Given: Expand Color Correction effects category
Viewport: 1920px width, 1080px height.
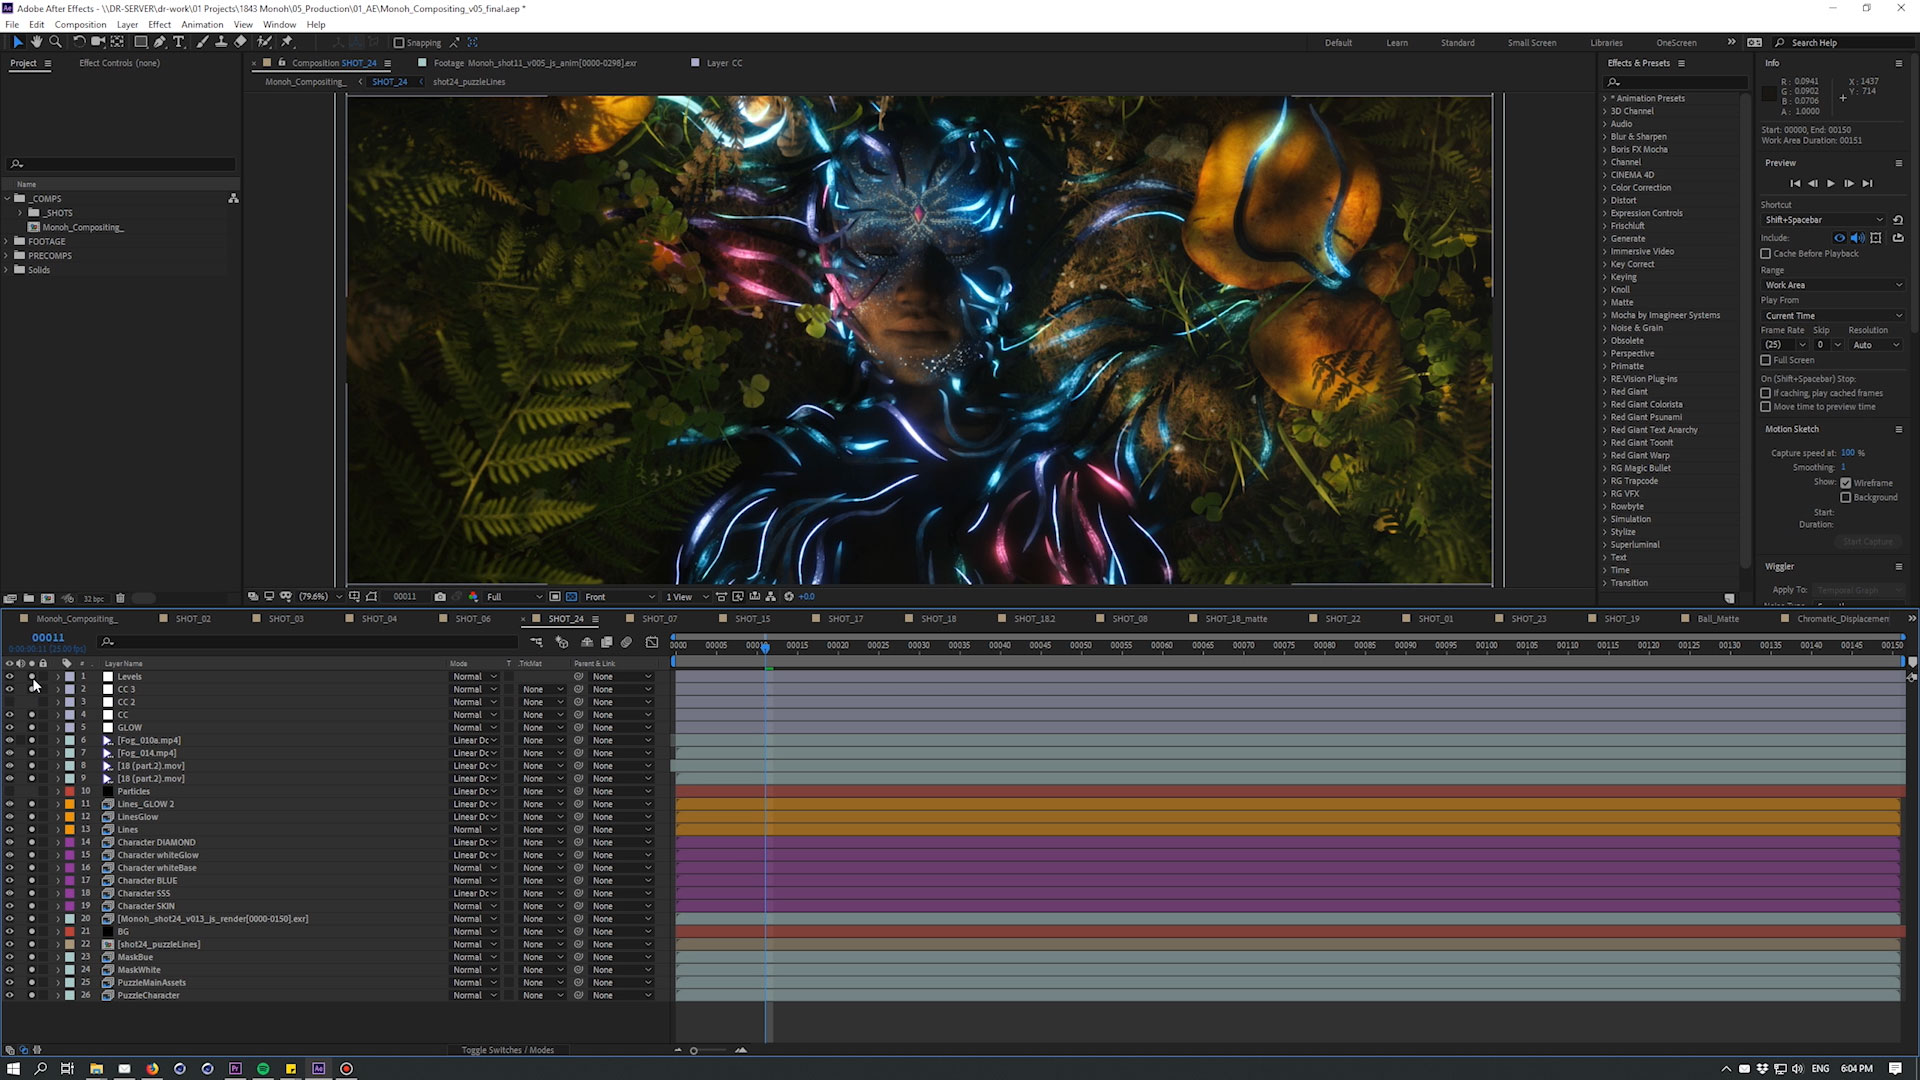Looking at the screenshot, I should (1605, 188).
